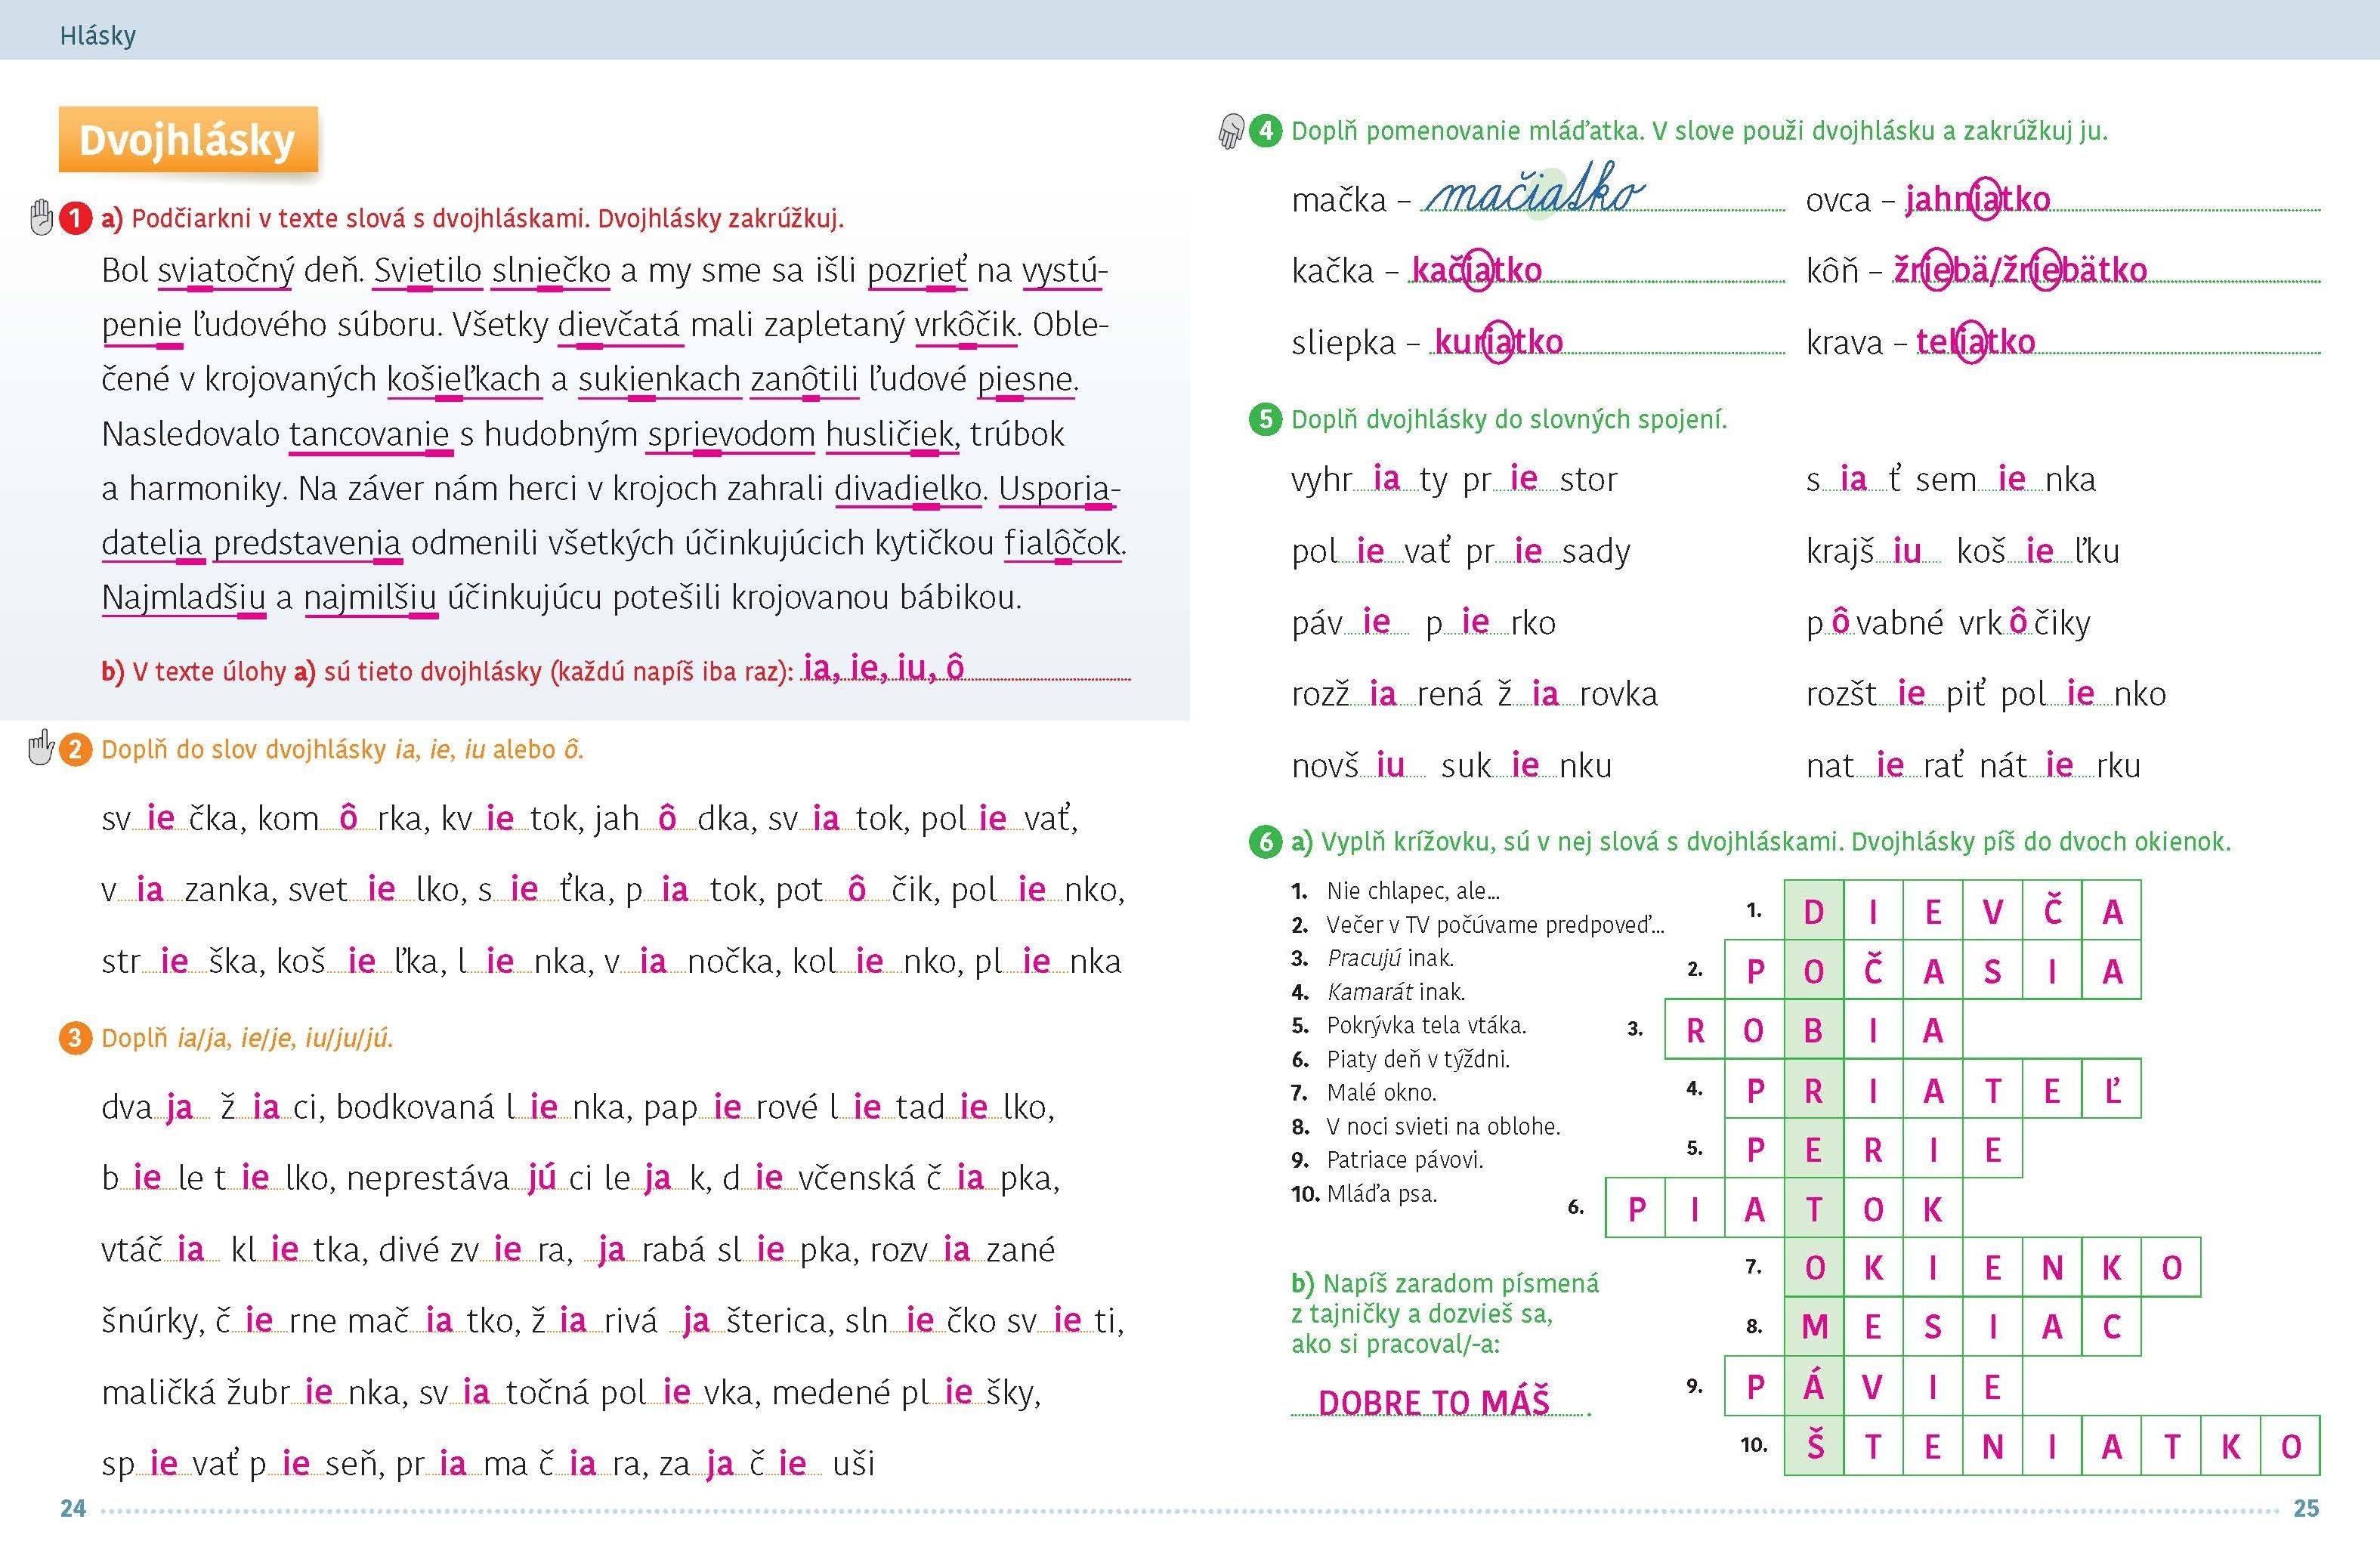Viewport: 2380px width, 1547px height.
Task: Click the Hlásky header label
Action: click(x=98, y=36)
